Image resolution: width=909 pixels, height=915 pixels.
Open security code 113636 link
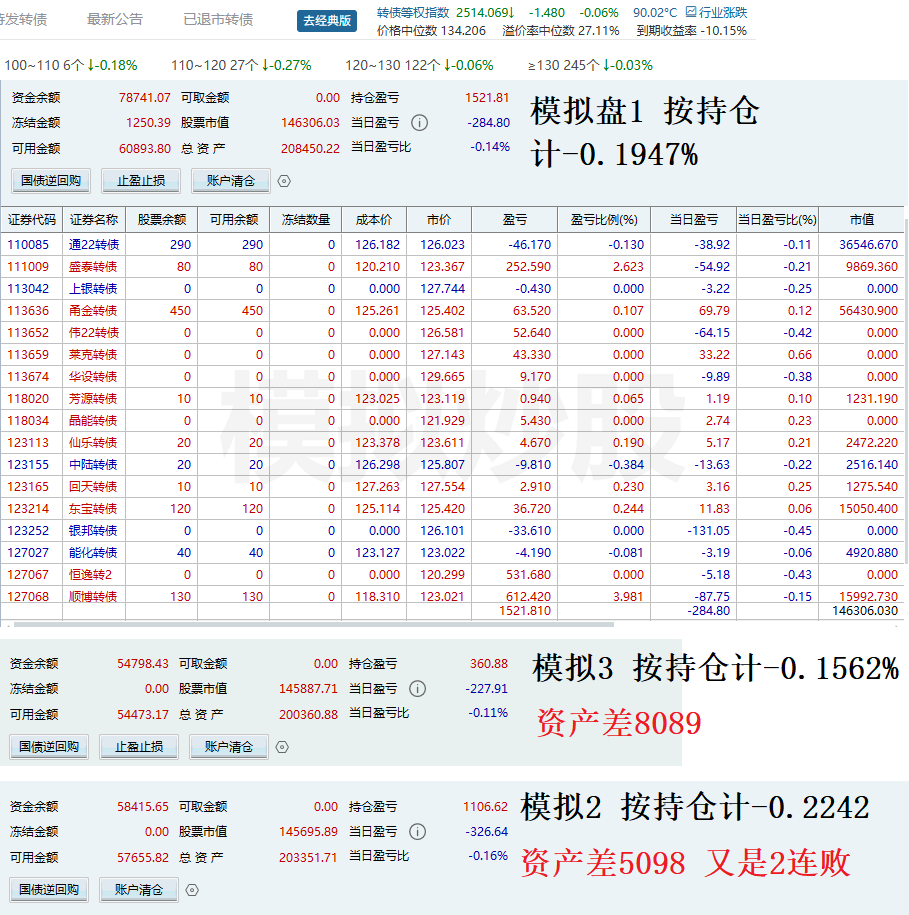coord(28,311)
